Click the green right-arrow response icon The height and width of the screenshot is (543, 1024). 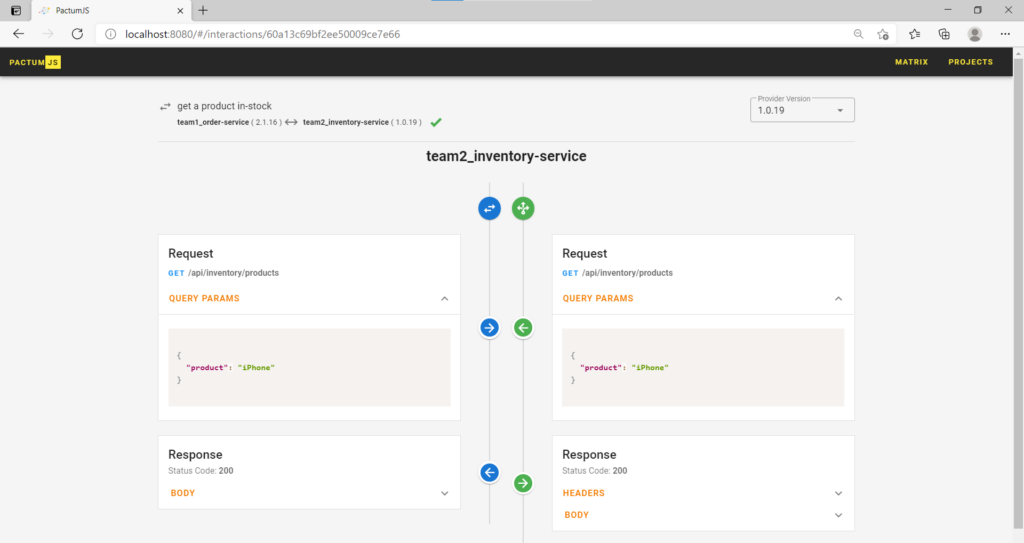523,484
